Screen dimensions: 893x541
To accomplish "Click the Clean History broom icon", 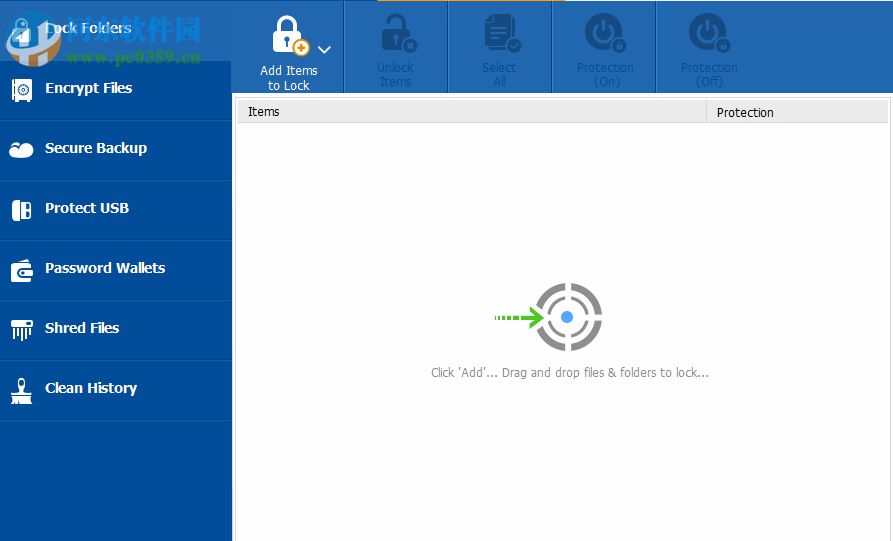I will 22,391.
